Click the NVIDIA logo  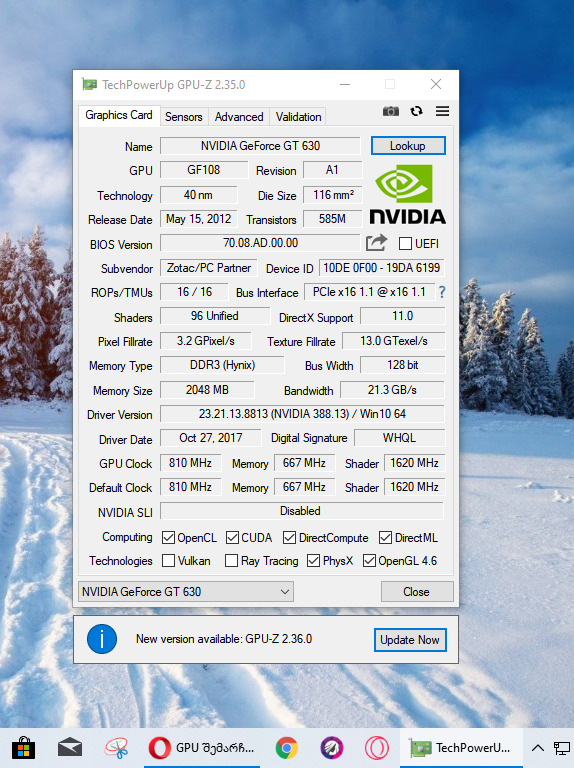coord(407,194)
